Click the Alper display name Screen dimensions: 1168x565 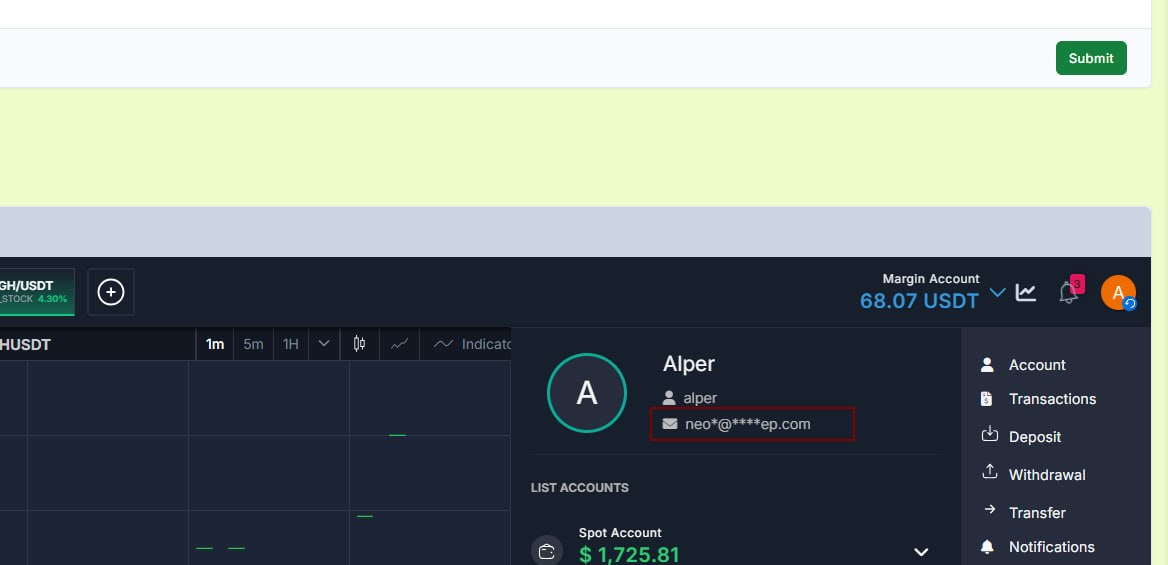tap(689, 364)
